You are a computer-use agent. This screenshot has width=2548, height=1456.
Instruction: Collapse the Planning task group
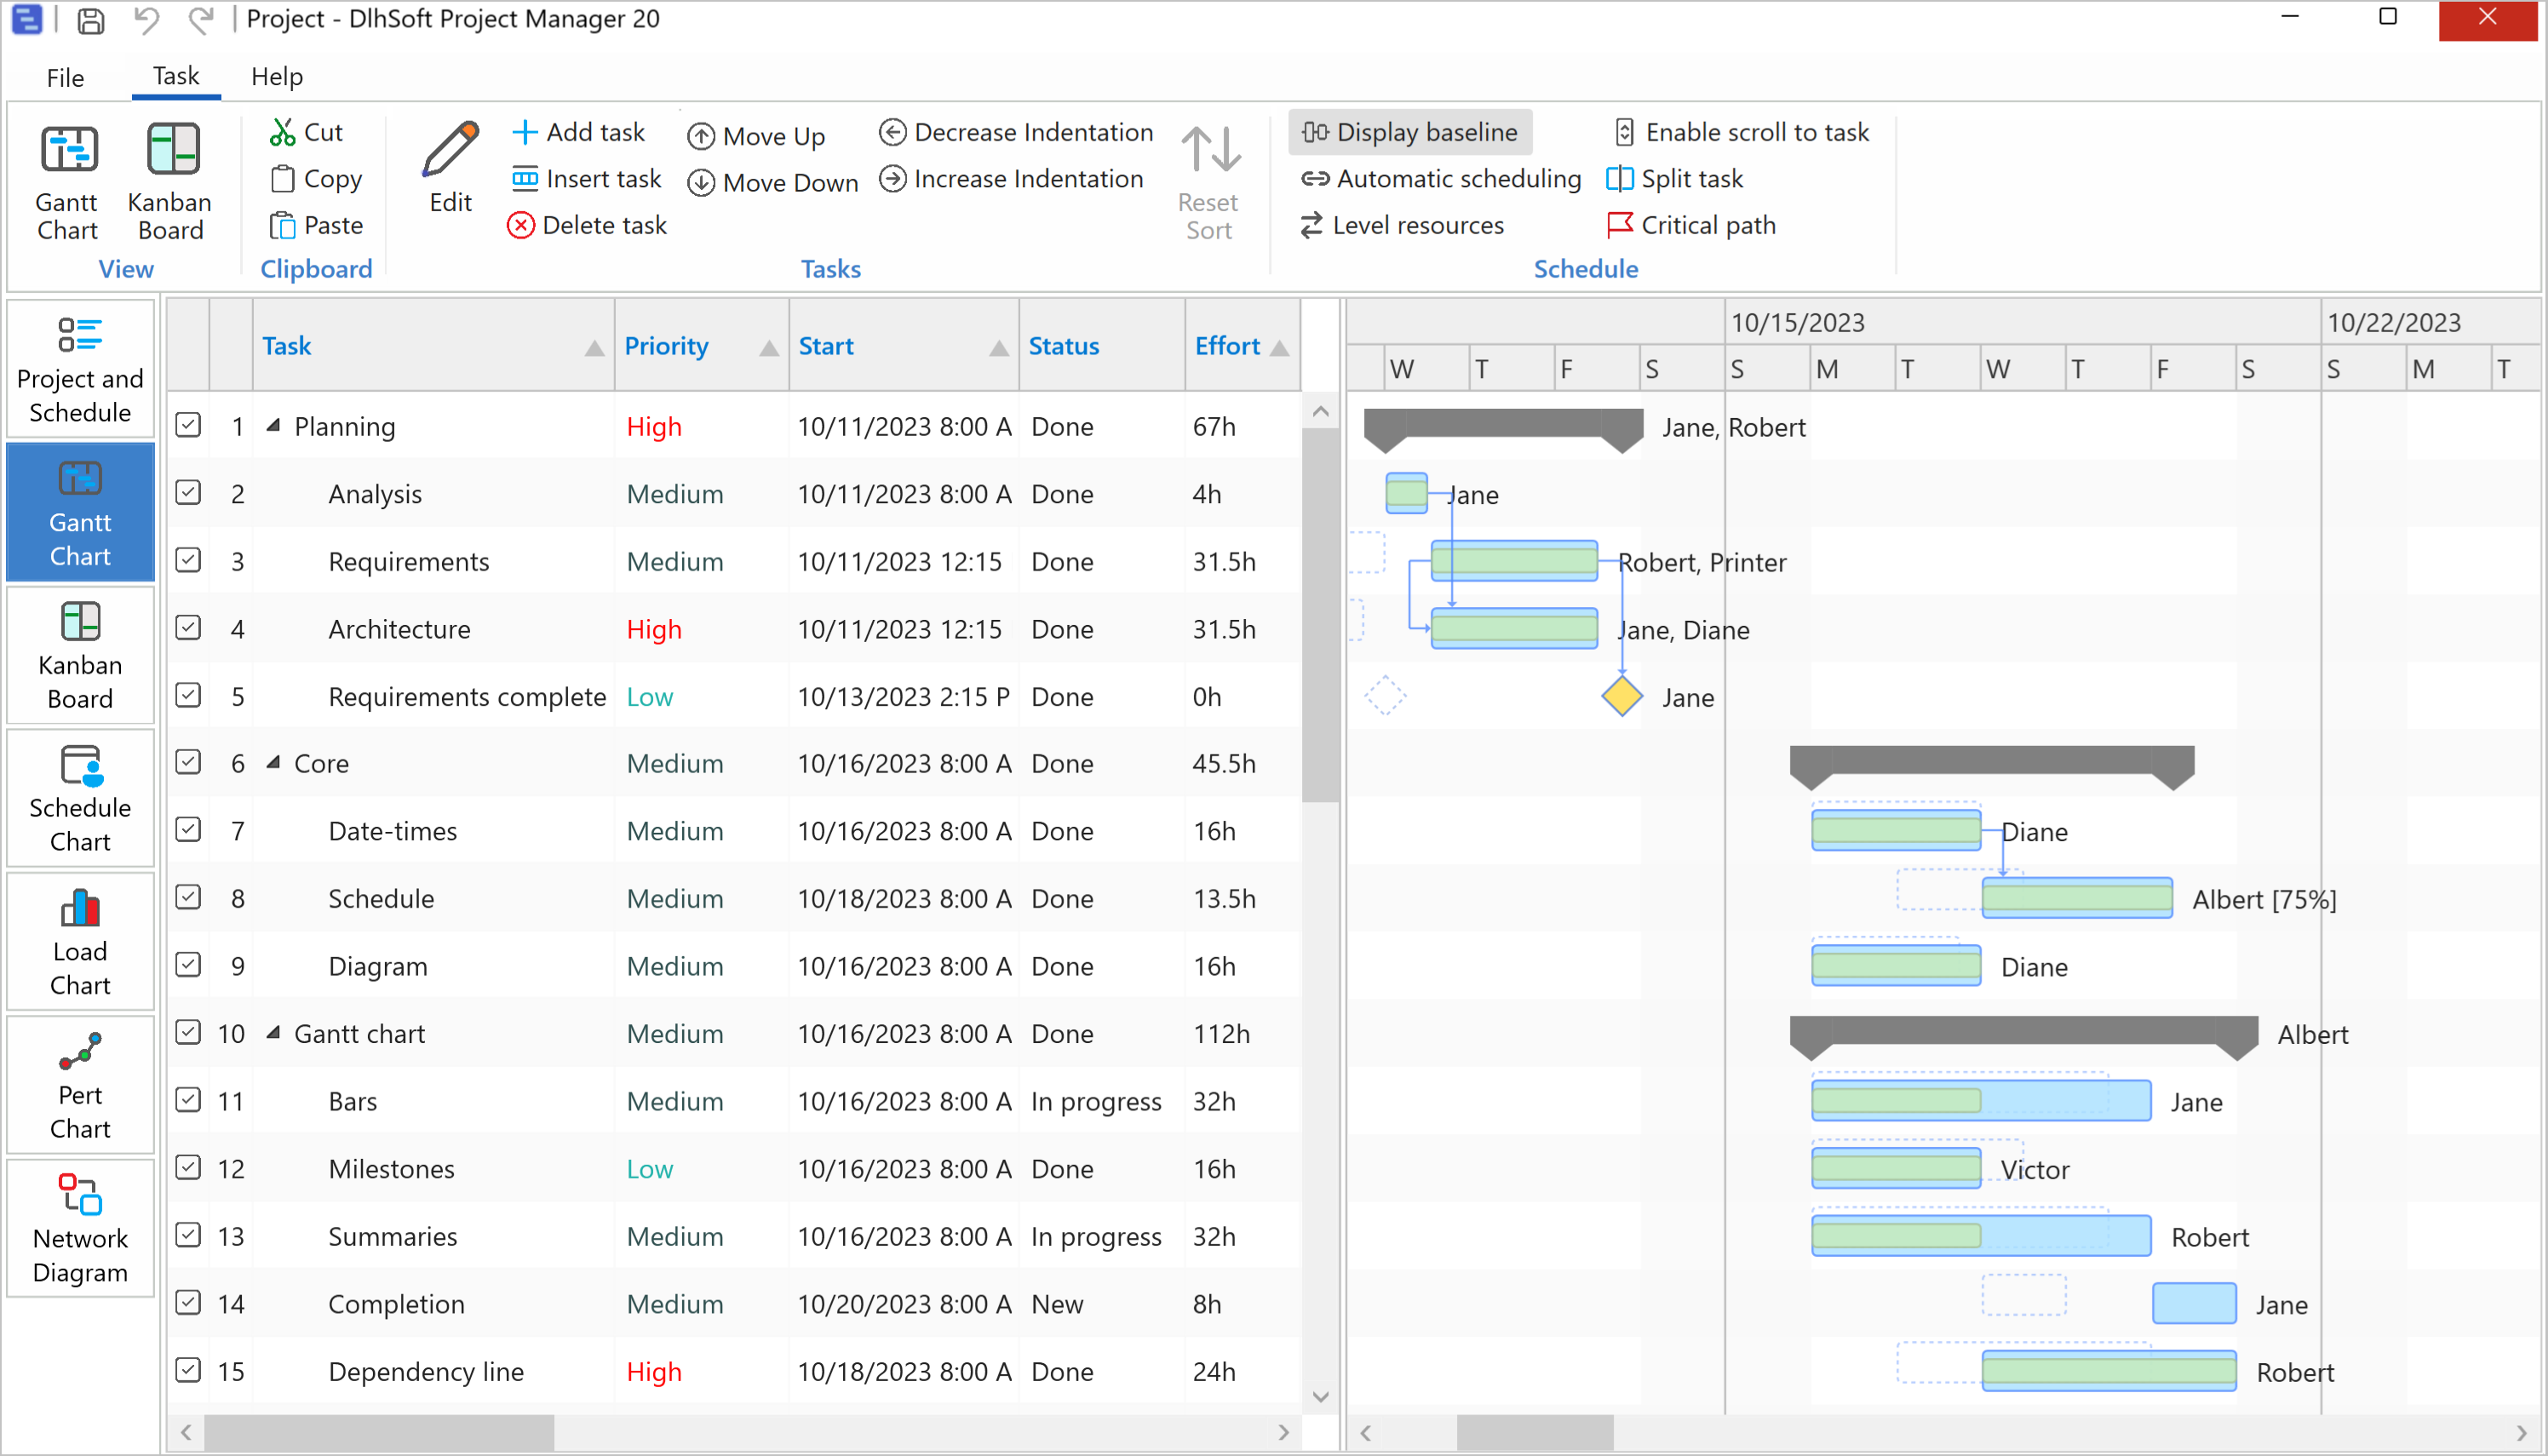pyautogui.click(x=275, y=424)
